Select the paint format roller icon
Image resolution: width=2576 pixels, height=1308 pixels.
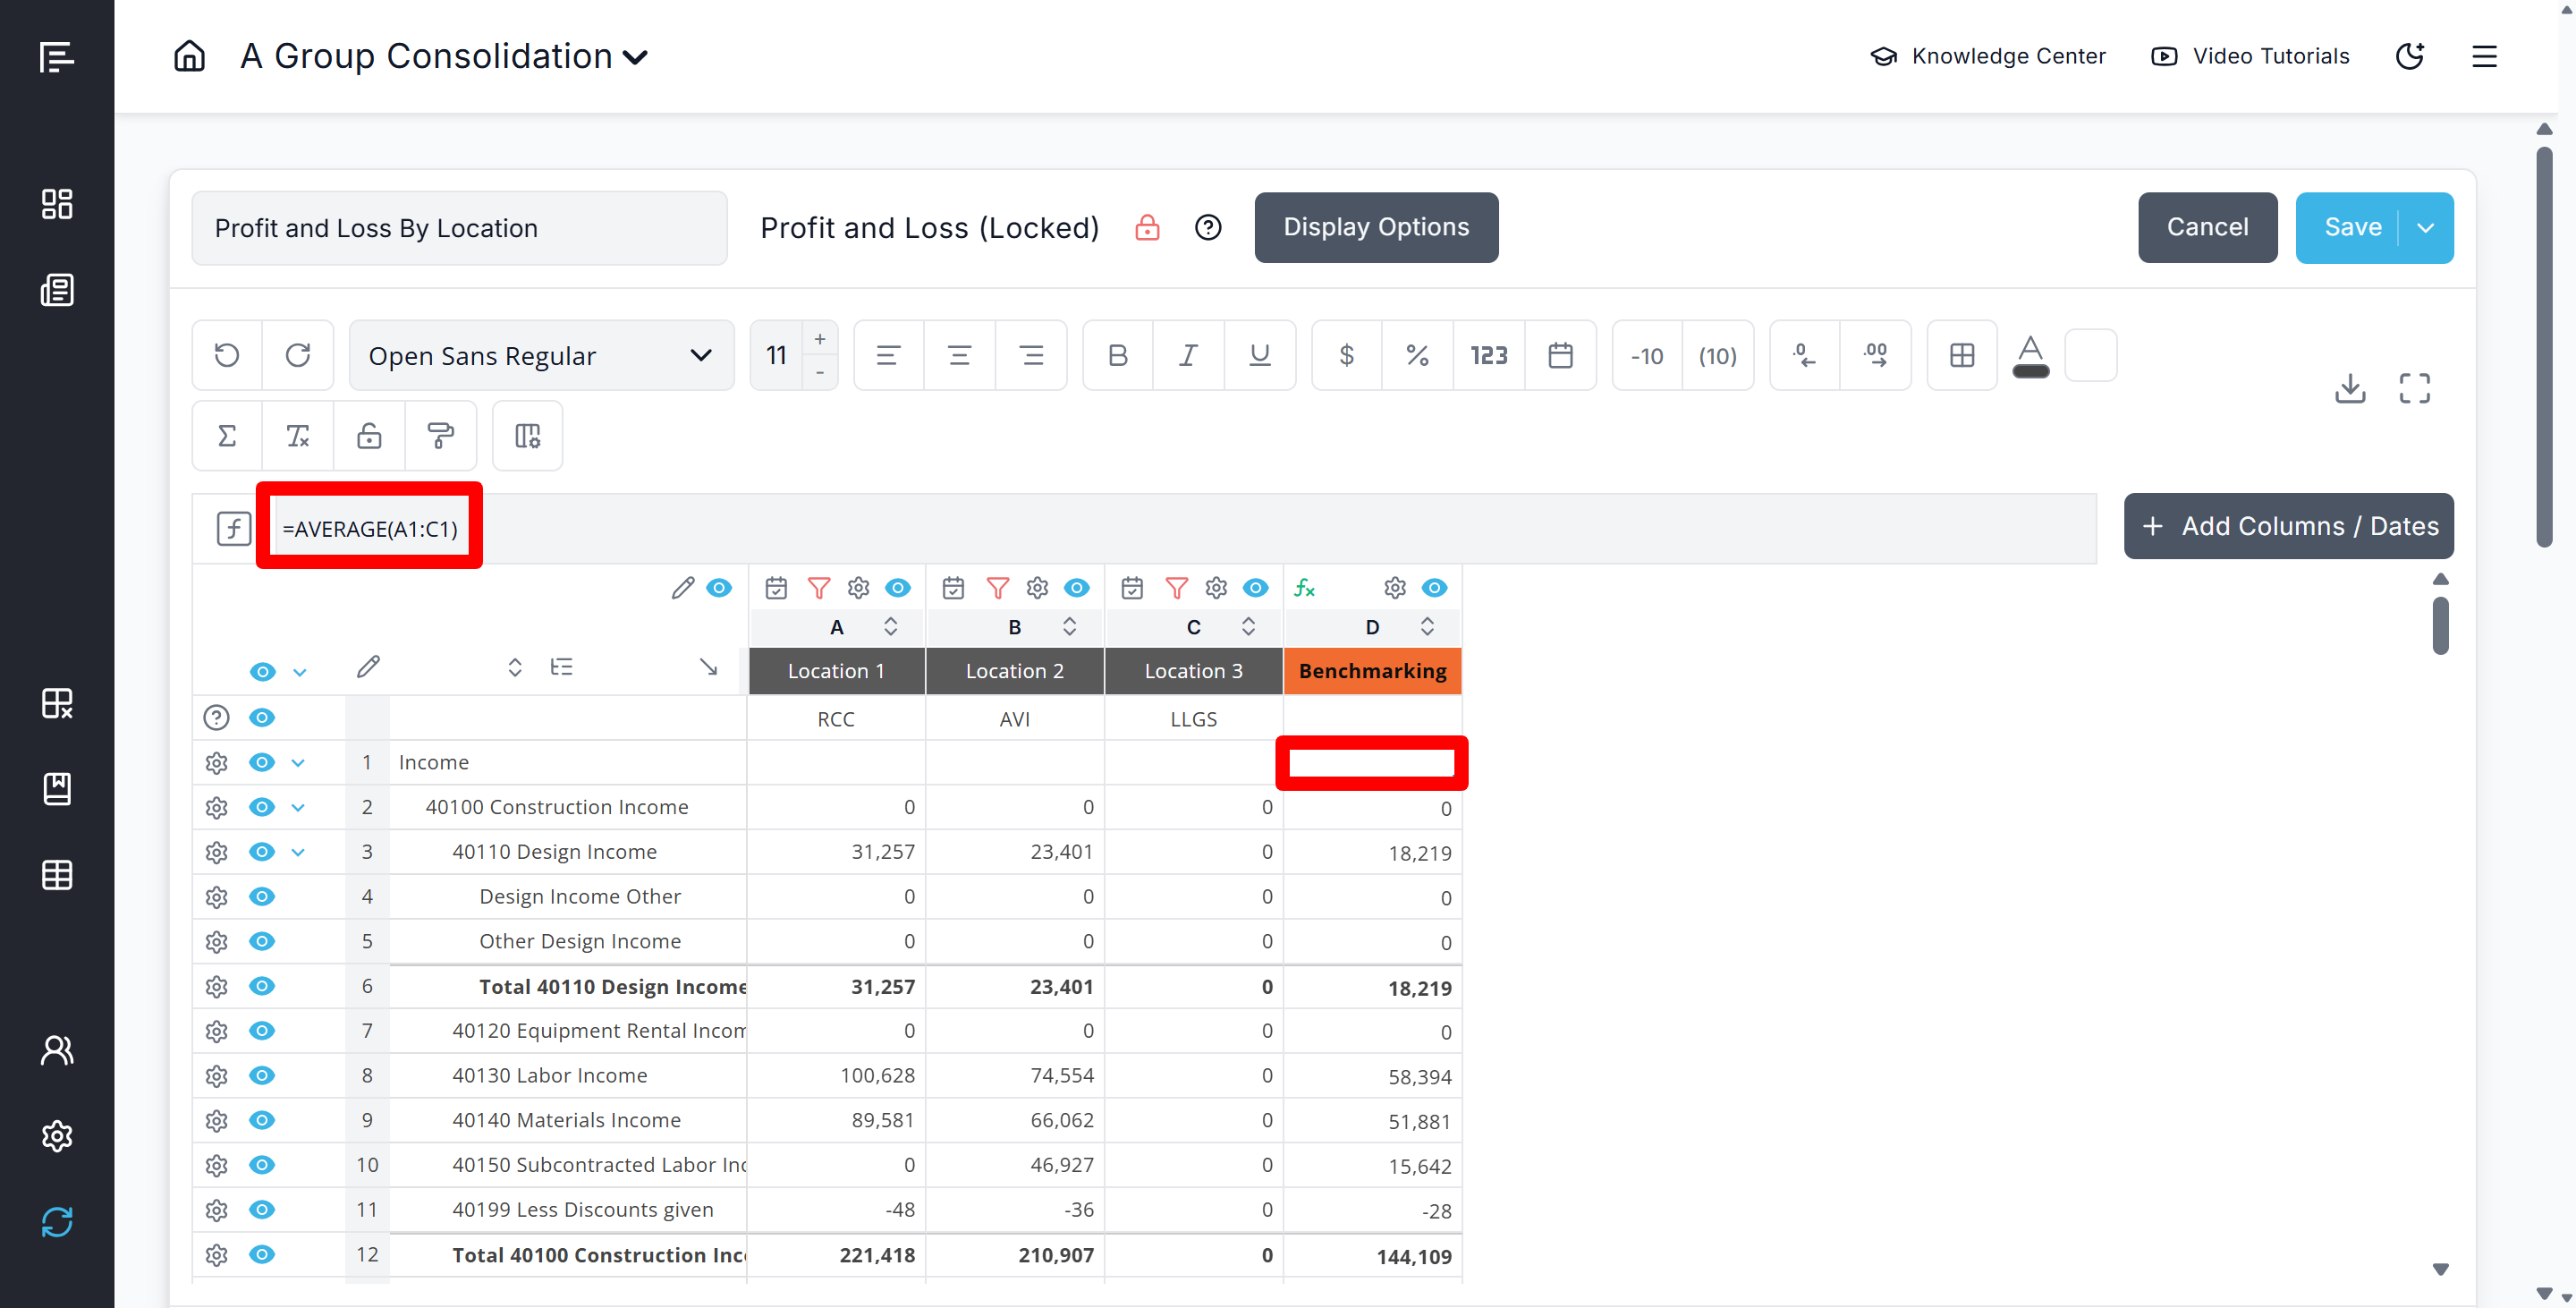tap(440, 436)
